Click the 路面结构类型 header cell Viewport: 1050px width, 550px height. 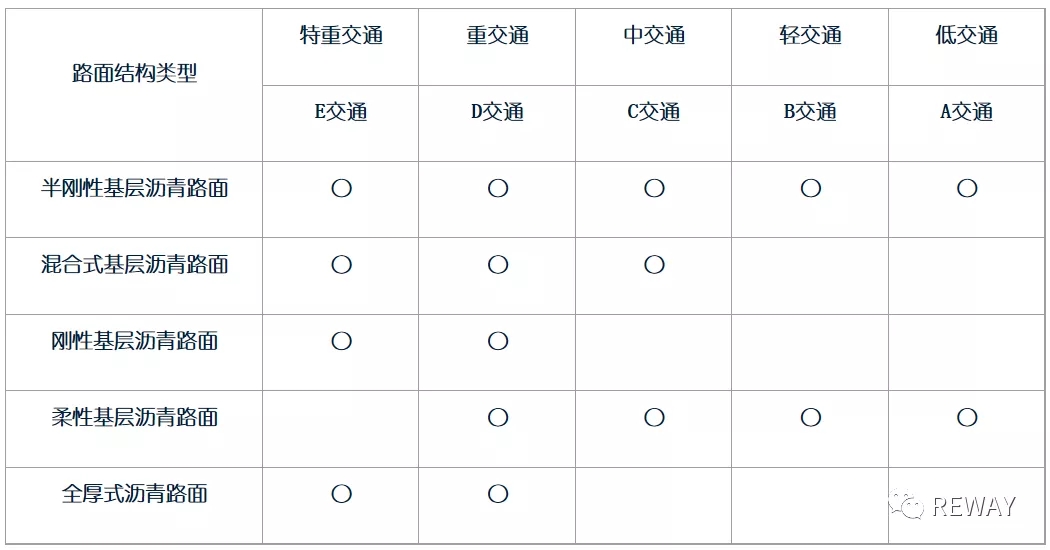[x=134, y=74]
